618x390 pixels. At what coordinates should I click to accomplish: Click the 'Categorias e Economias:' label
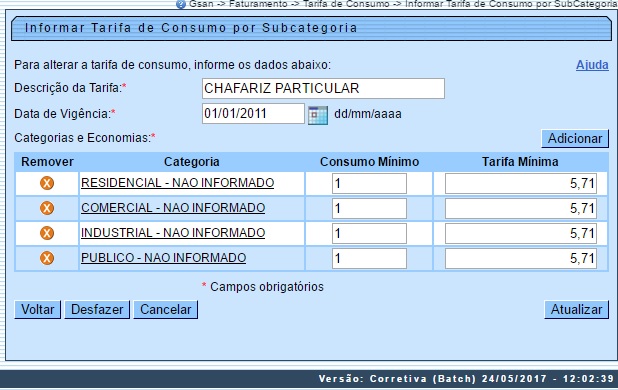82,138
